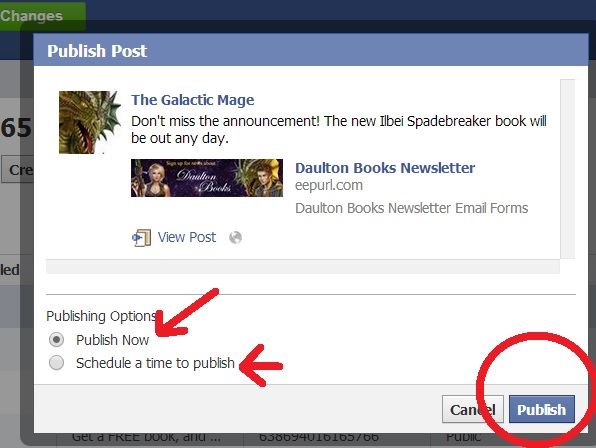
Task: Click the Galactic Mage dragon profile picture
Action: coord(90,122)
